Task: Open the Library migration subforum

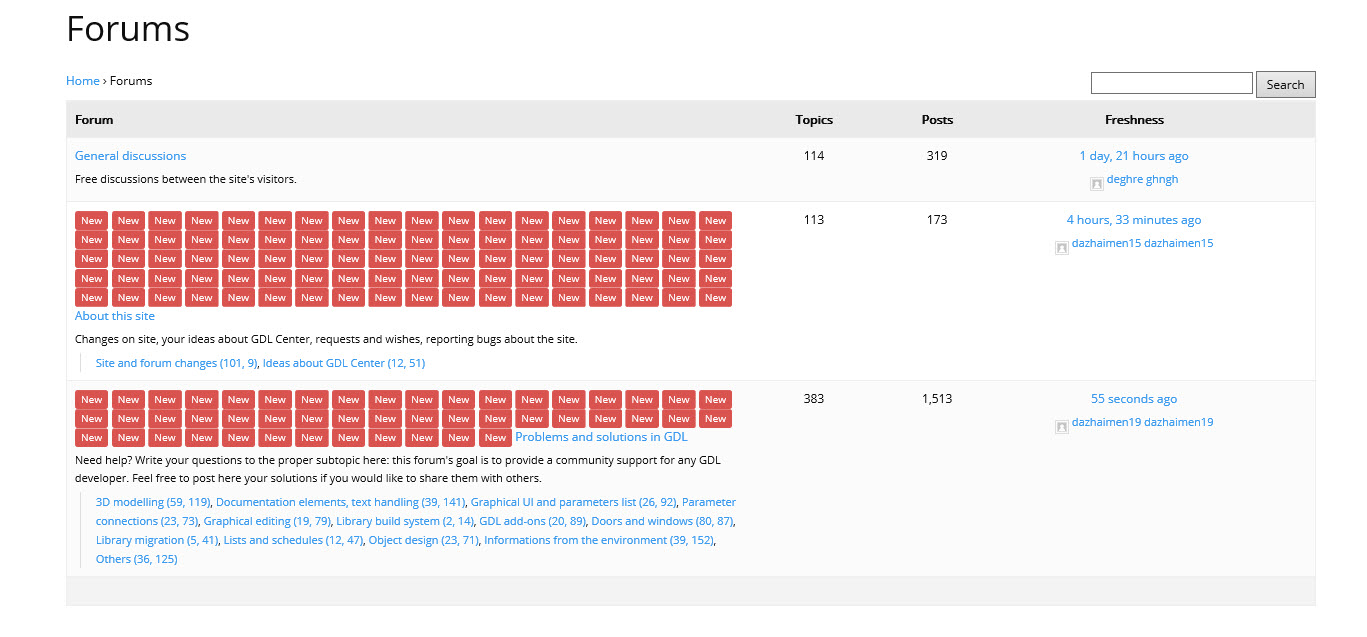Action: (156, 540)
